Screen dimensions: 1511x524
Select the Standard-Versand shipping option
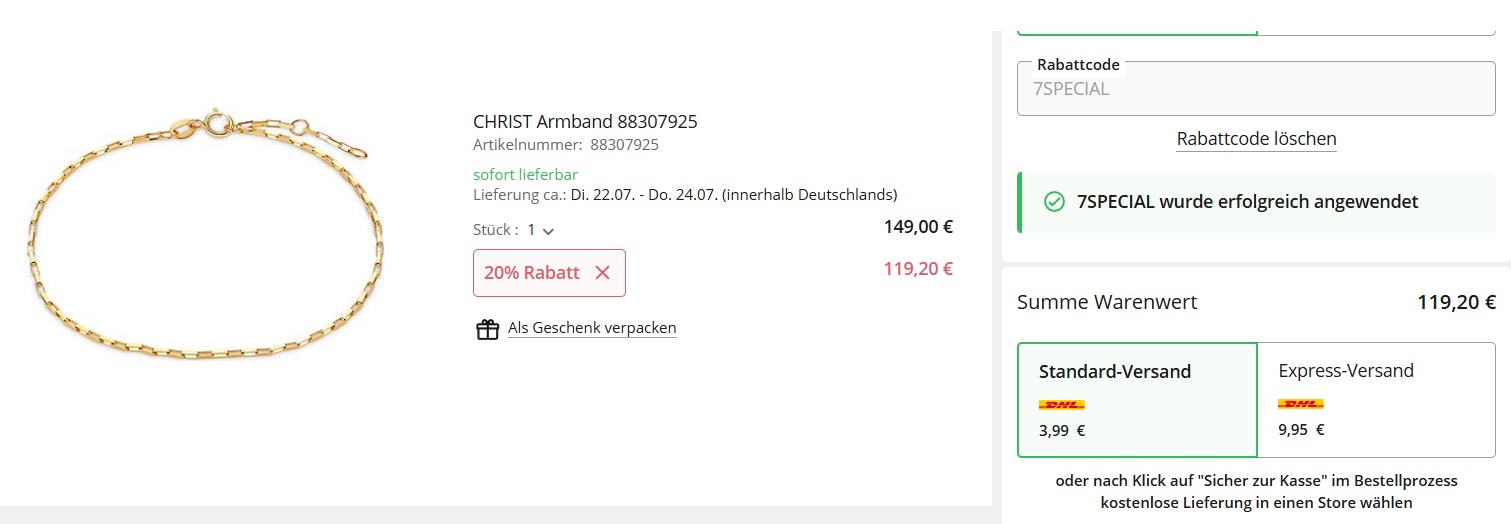point(1136,399)
